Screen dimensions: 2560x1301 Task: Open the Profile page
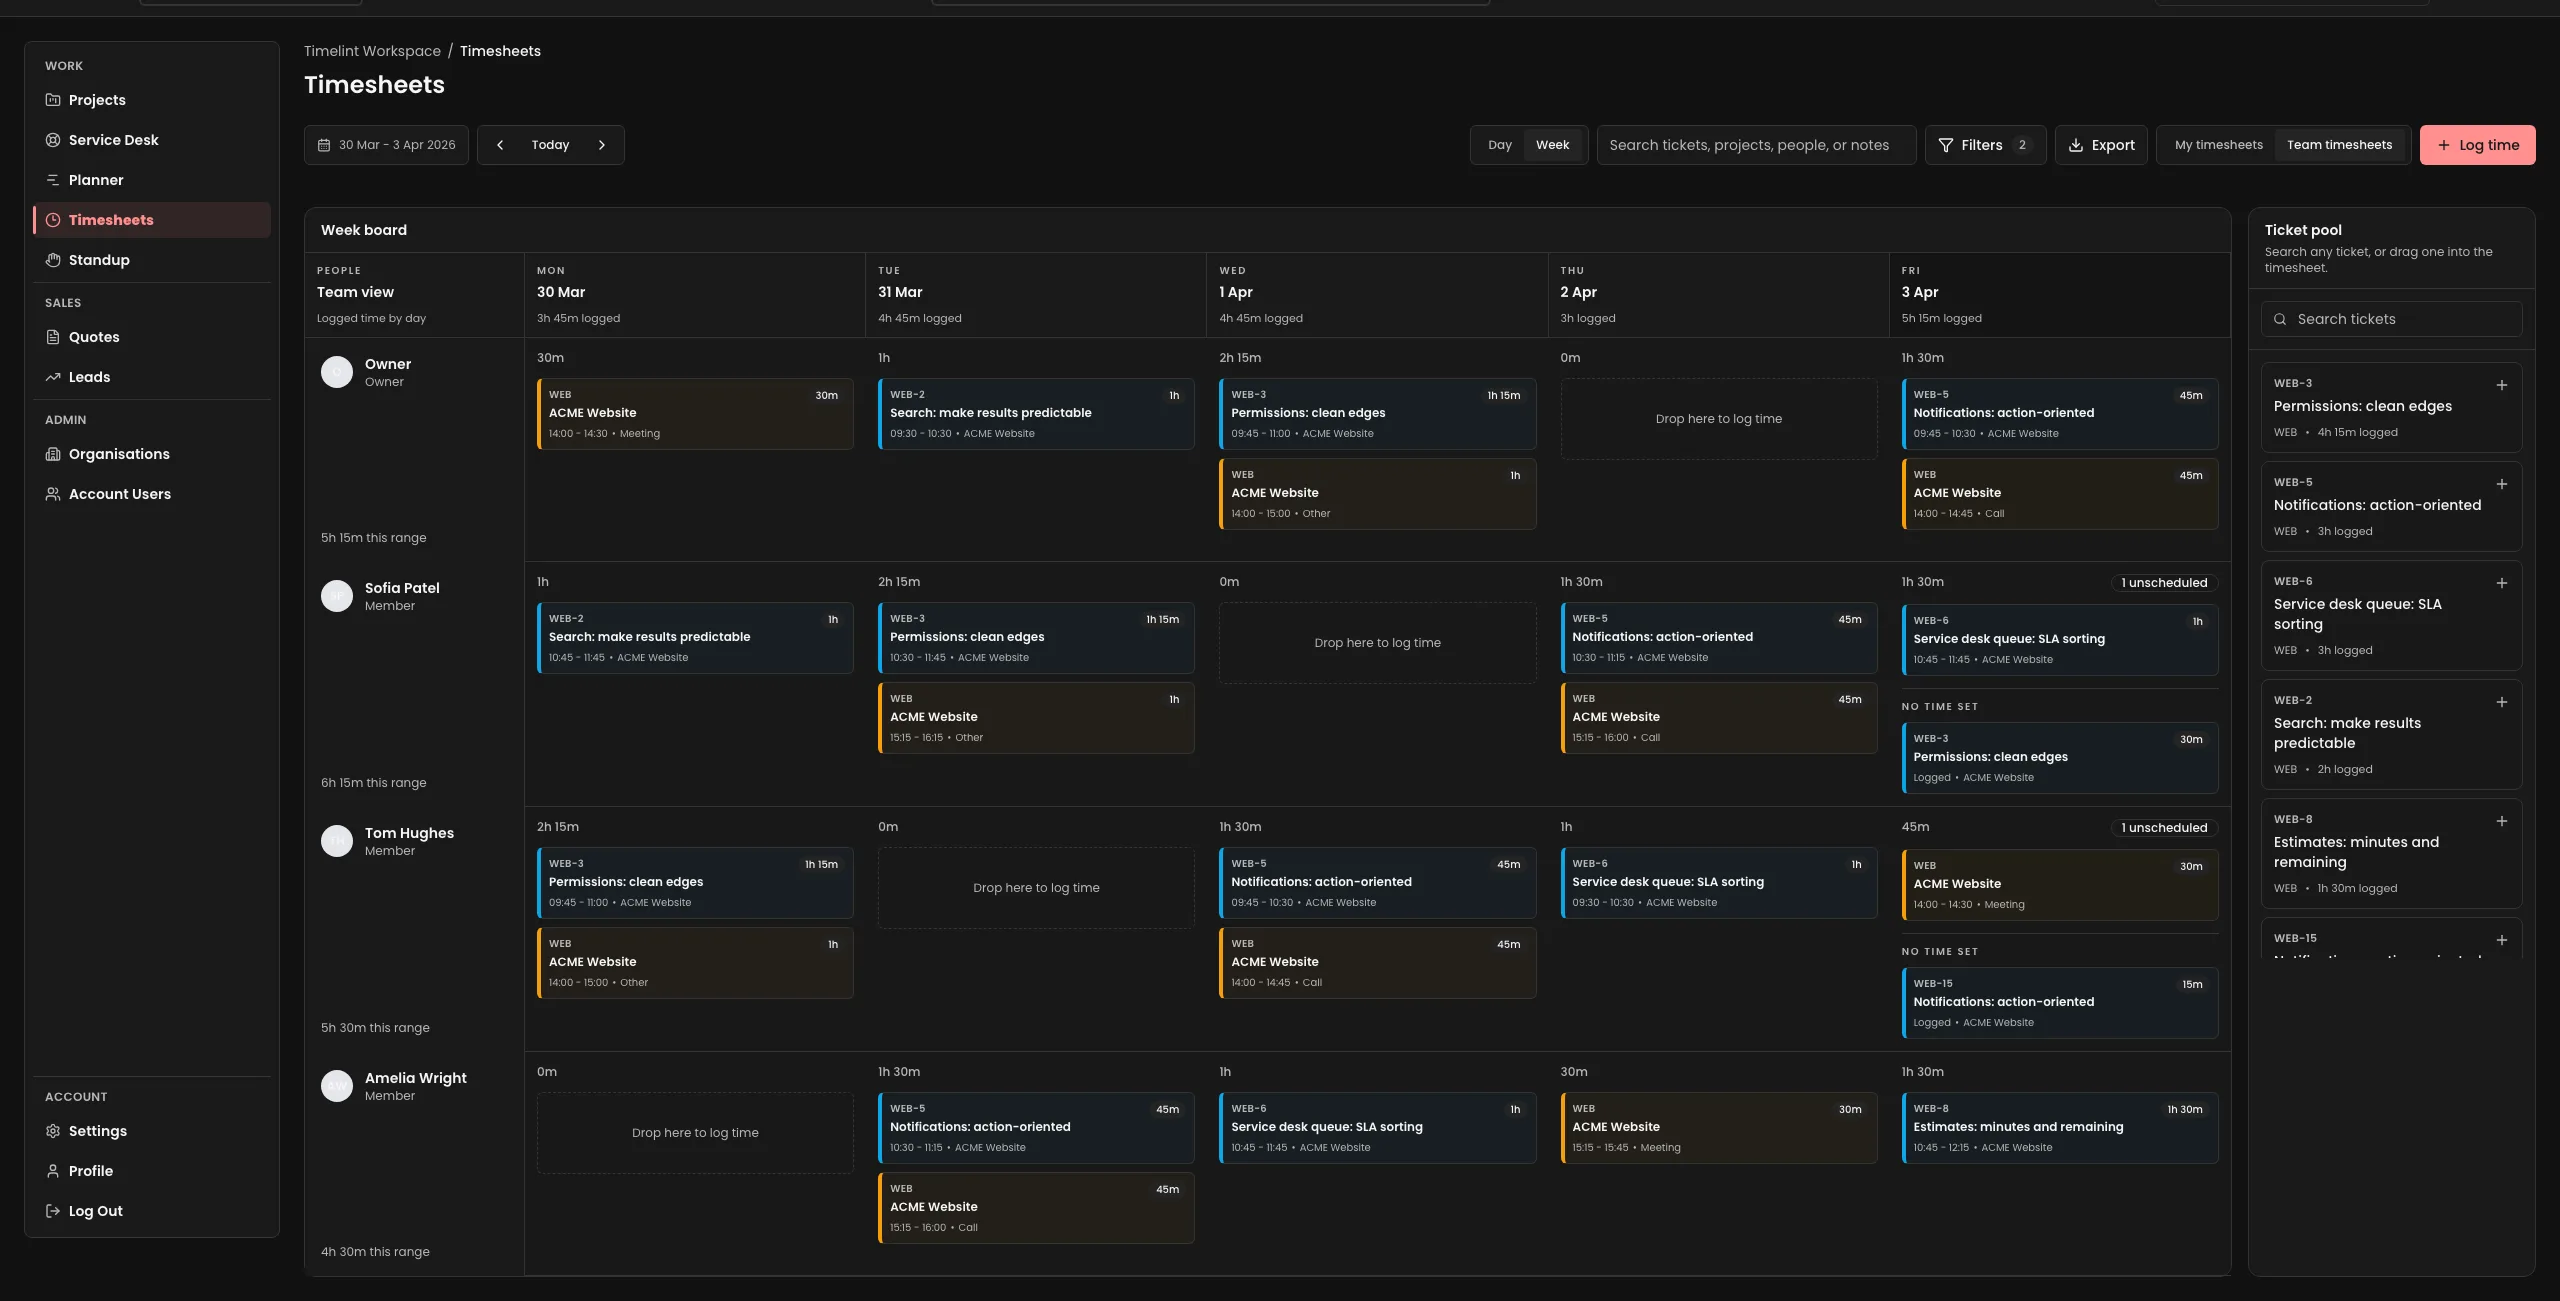click(152, 1171)
